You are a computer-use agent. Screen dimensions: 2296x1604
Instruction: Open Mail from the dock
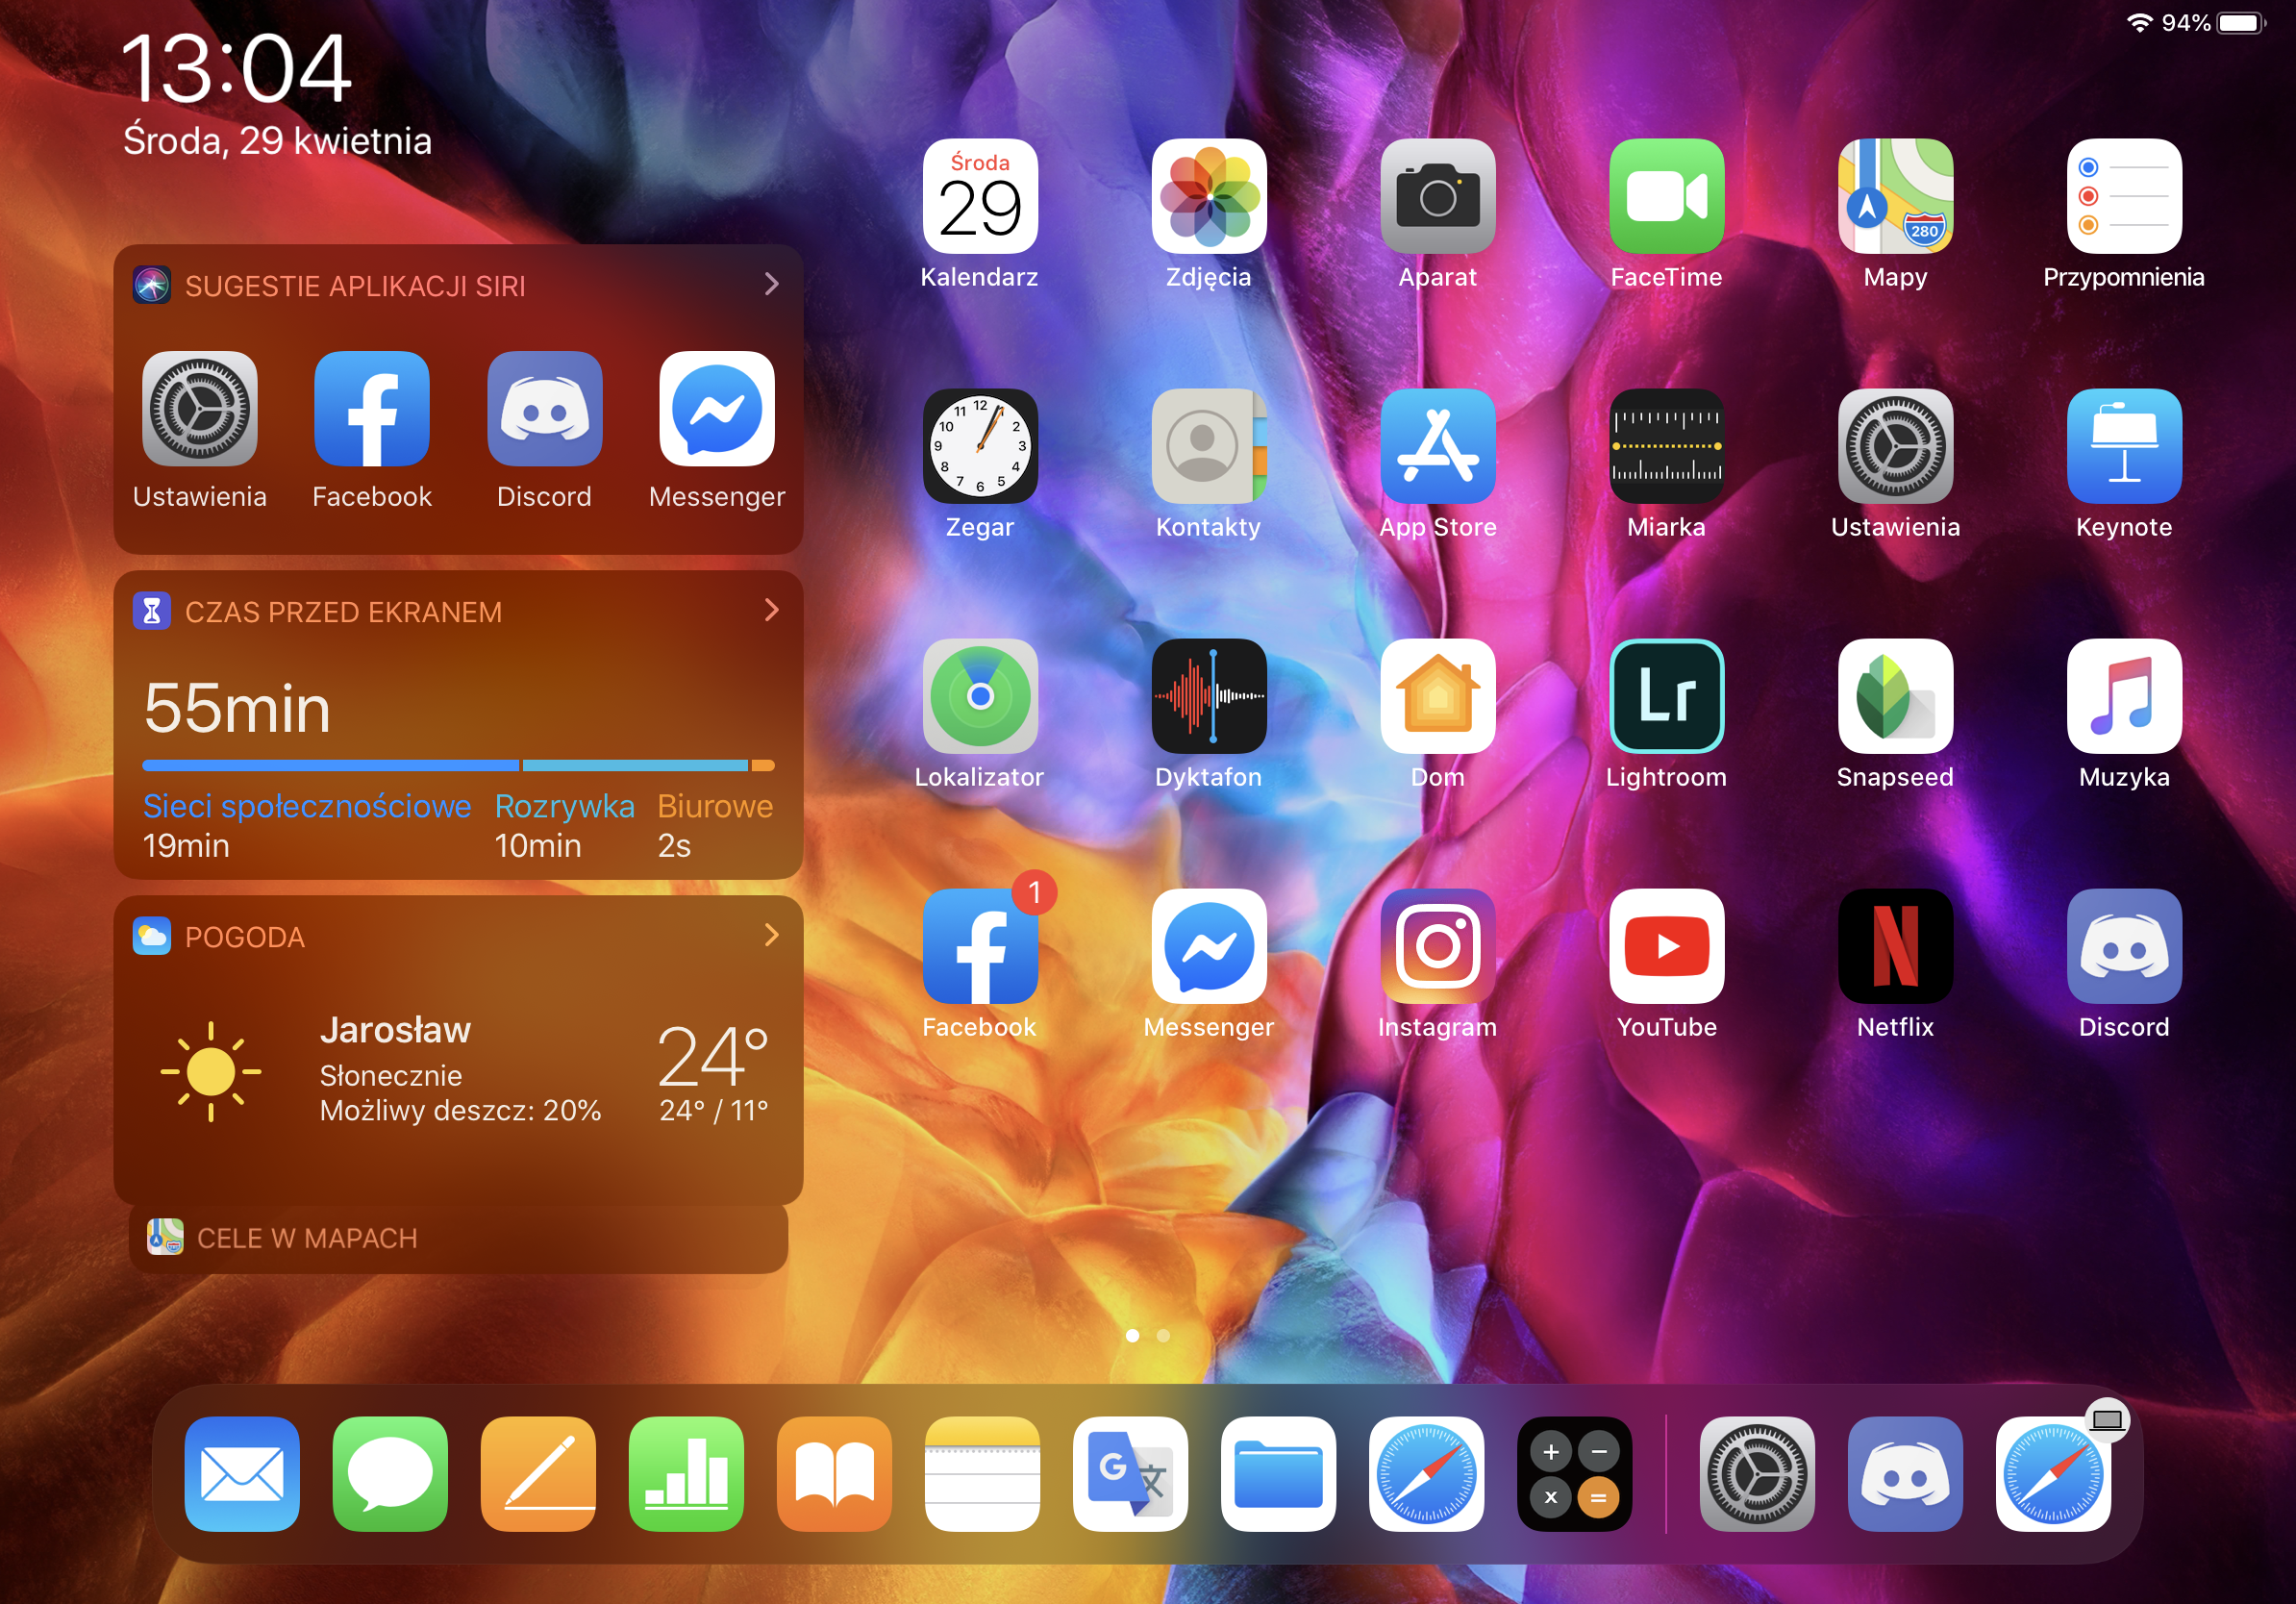pyautogui.click(x=242, y=1474)
